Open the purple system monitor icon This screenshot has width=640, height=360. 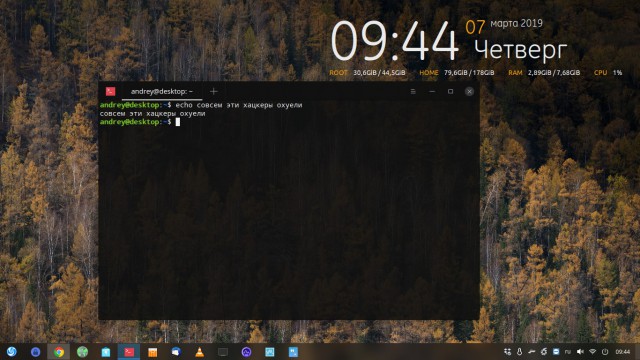(x=246, y=352)
